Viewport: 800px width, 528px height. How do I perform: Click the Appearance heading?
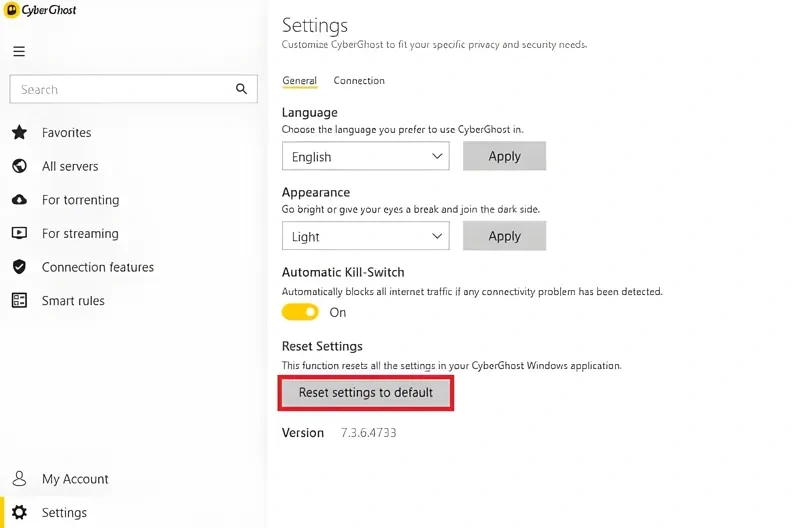(316, 192)
